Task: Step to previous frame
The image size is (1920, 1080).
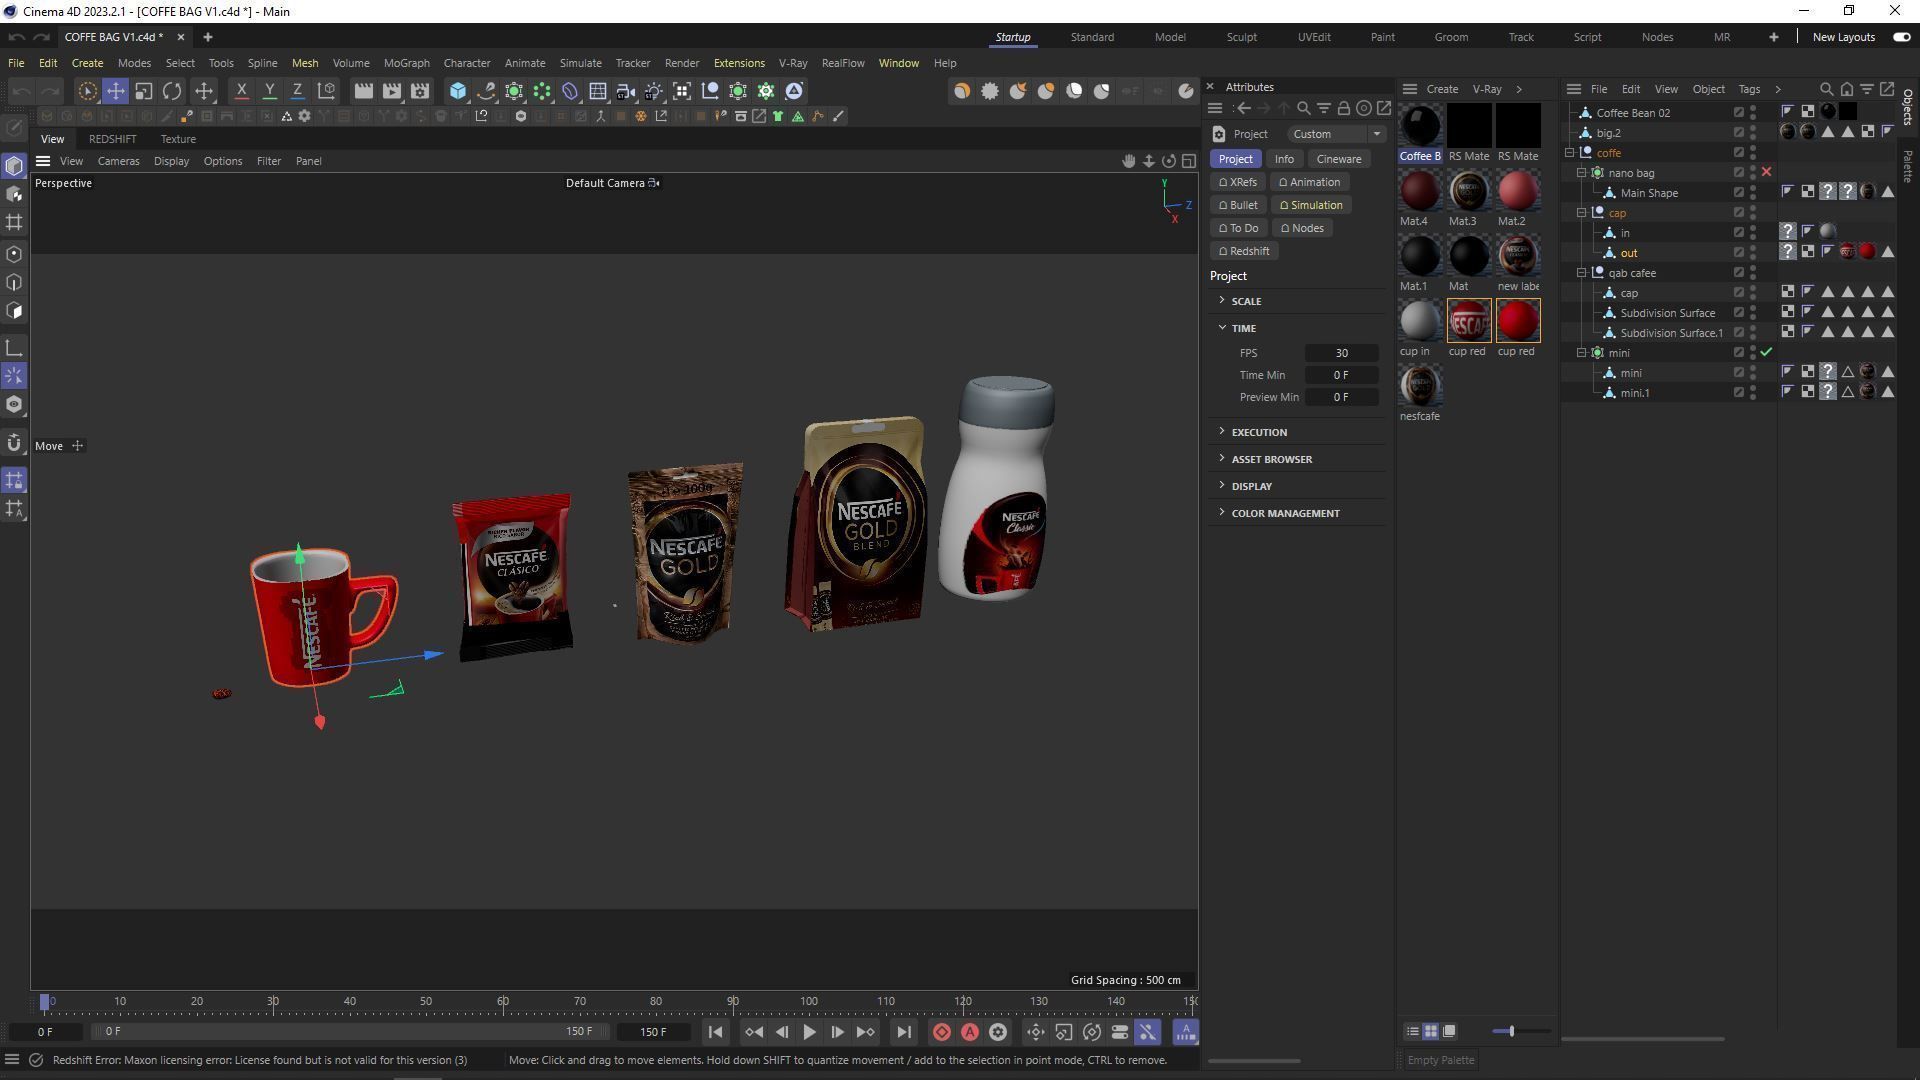Action: pyautogui.click(x=782, y=1032)
